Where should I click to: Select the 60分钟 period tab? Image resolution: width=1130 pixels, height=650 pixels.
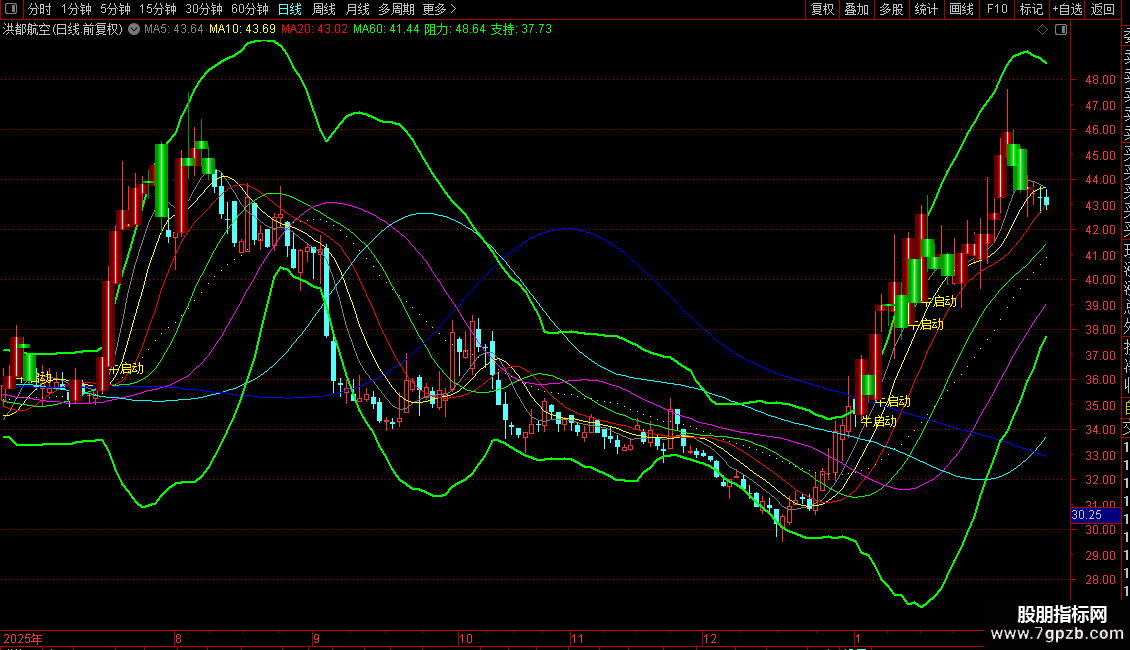tap(250, 9)
